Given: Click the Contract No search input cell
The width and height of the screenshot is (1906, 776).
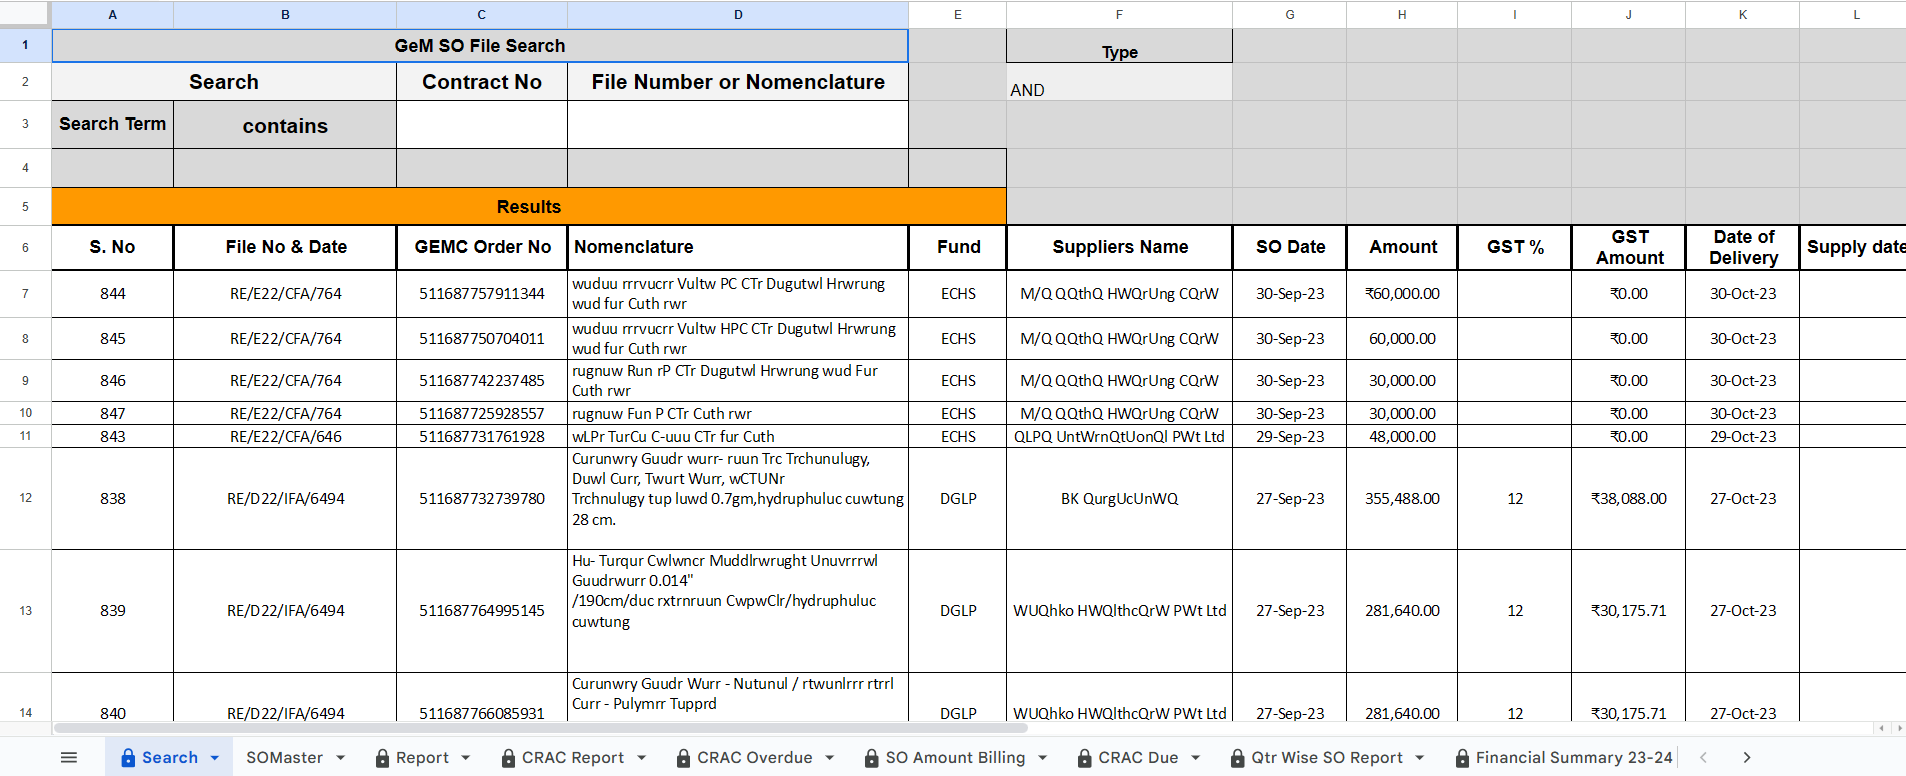Looking at the screenshot, I should pyautogui.click(x=482, y=125).
